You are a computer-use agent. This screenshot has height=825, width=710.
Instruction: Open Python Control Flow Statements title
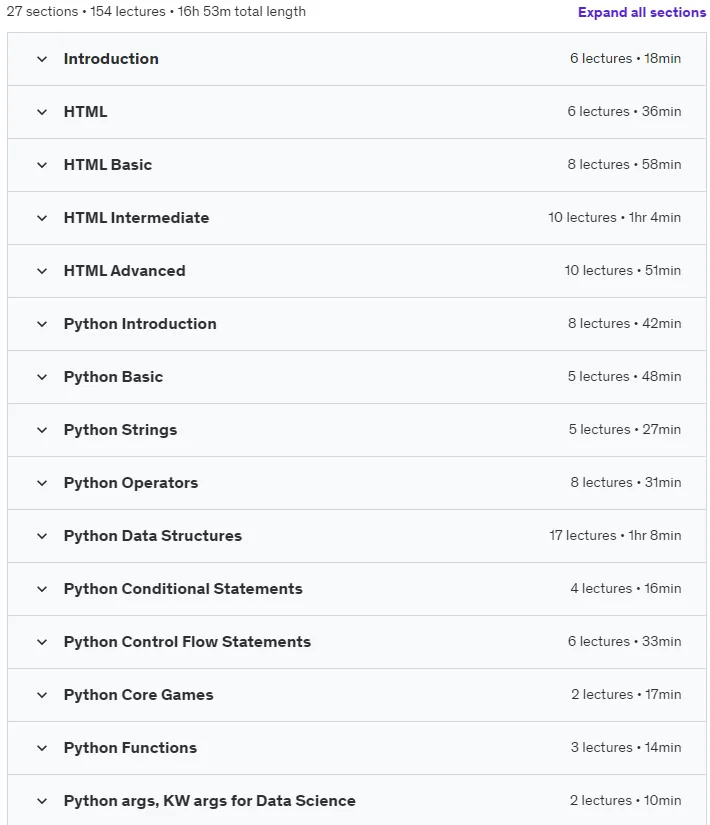[x=187, y=642]
